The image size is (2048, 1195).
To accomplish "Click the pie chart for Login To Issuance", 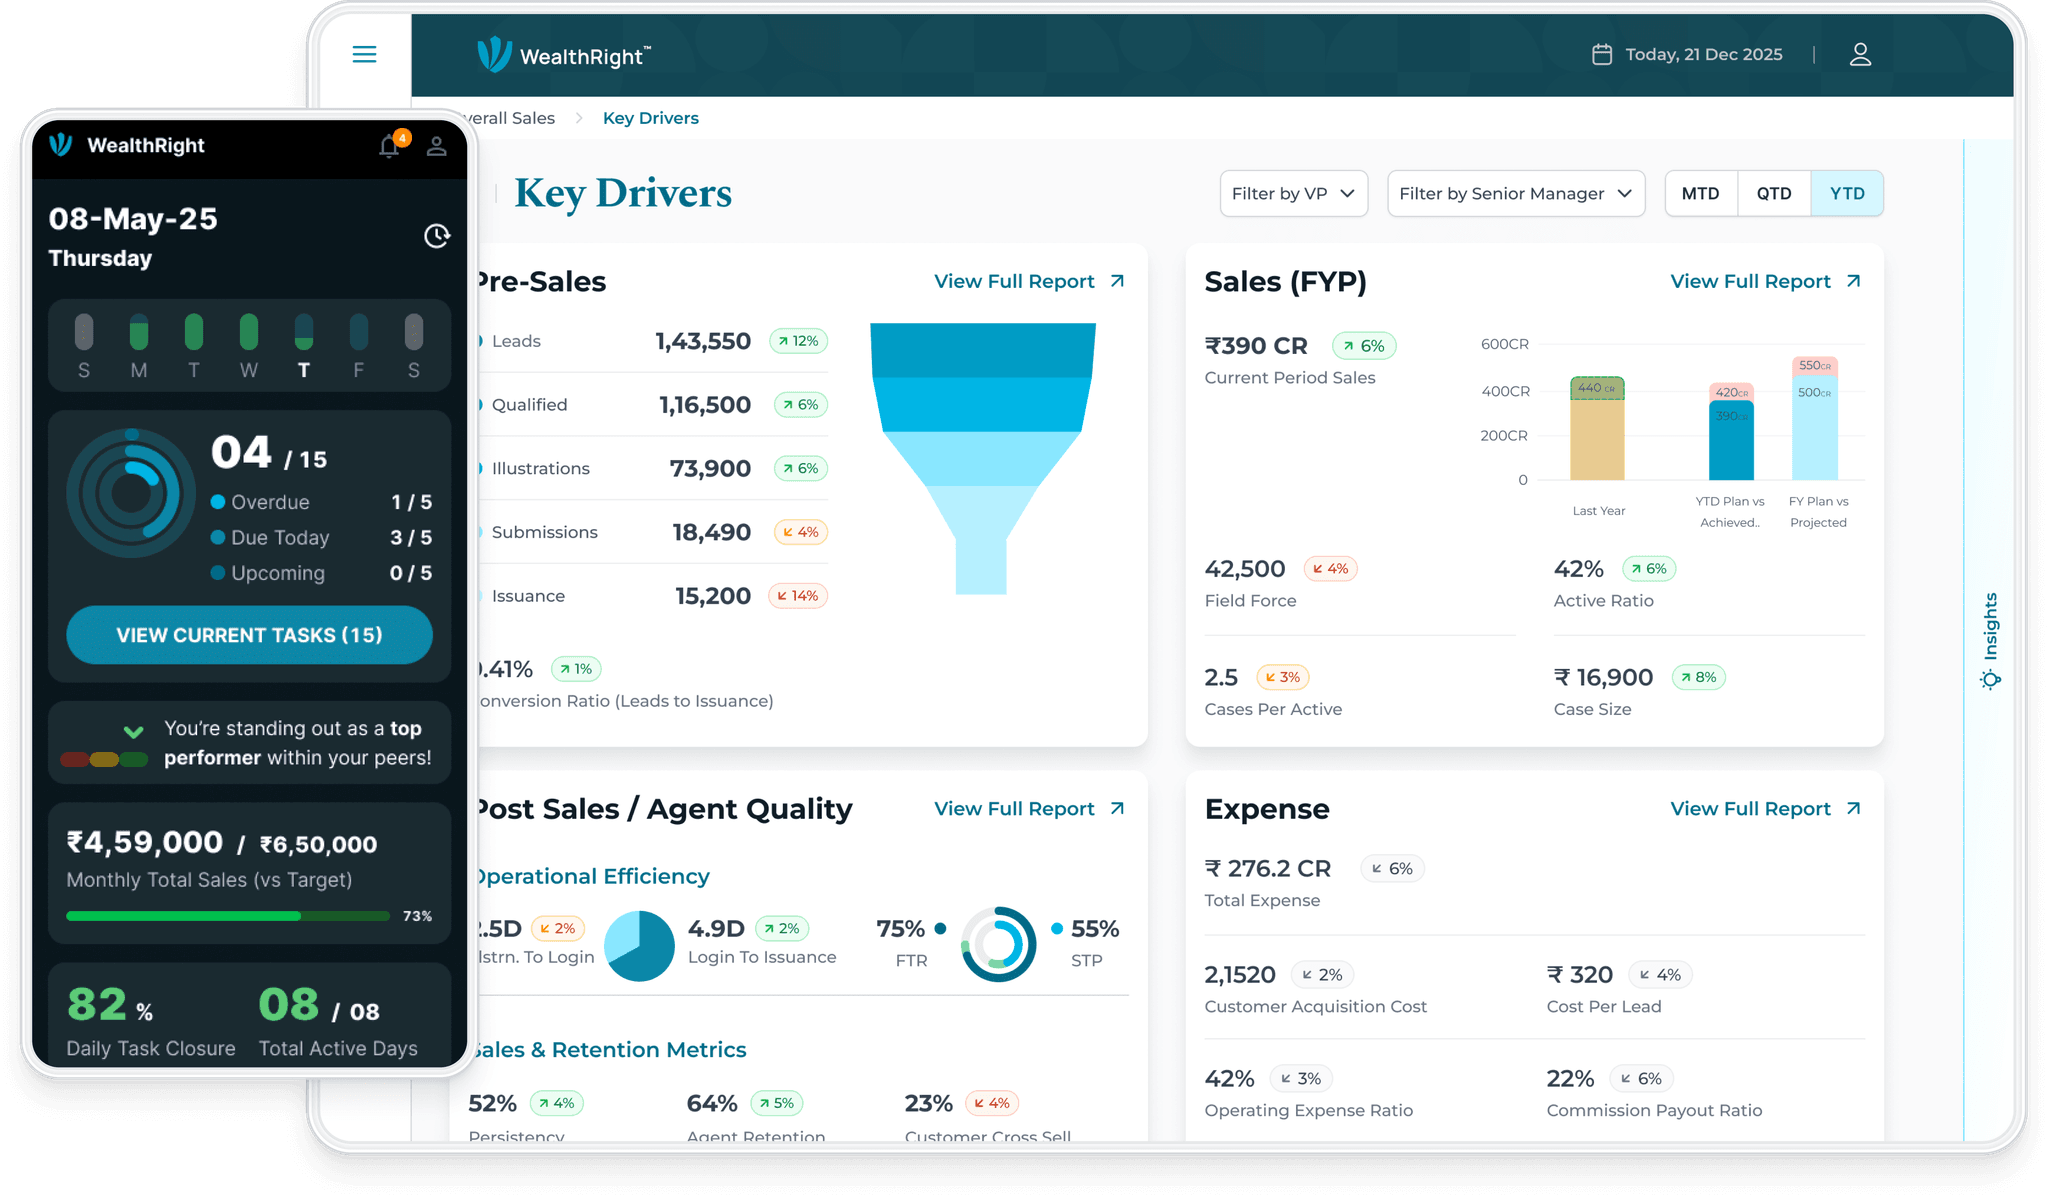I will click(x=640, y=945).
